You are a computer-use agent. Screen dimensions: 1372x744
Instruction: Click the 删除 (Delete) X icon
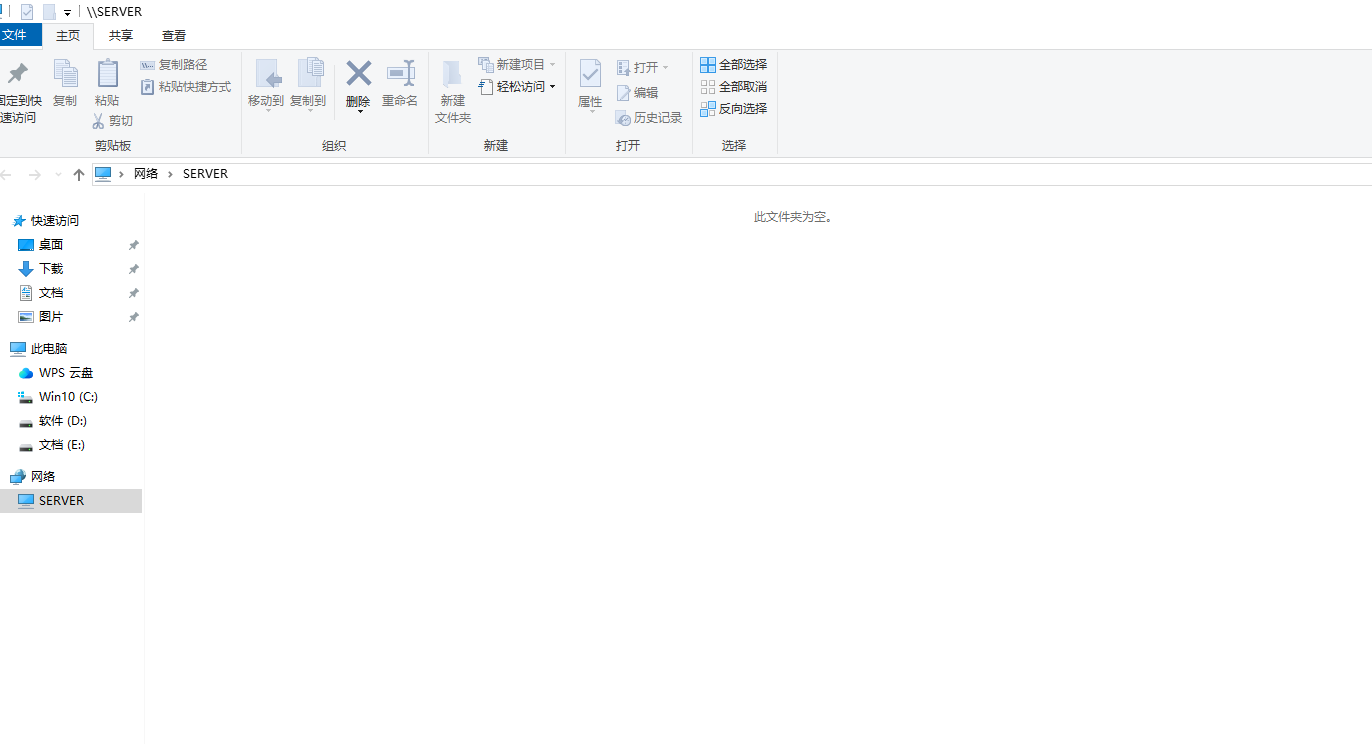358,73
